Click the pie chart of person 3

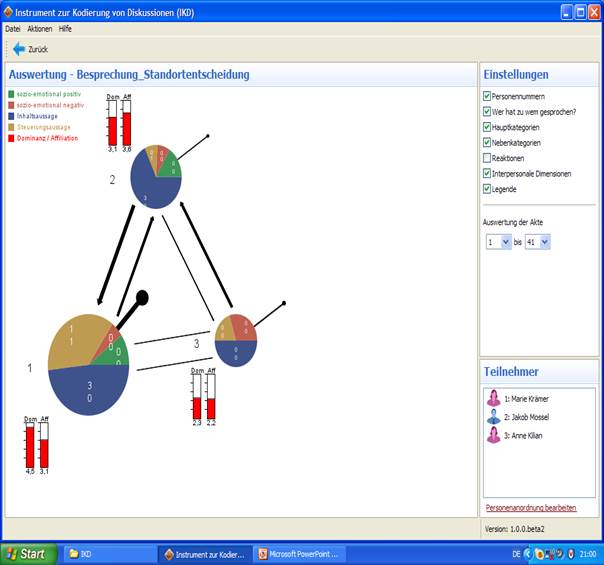pos(236,340)
